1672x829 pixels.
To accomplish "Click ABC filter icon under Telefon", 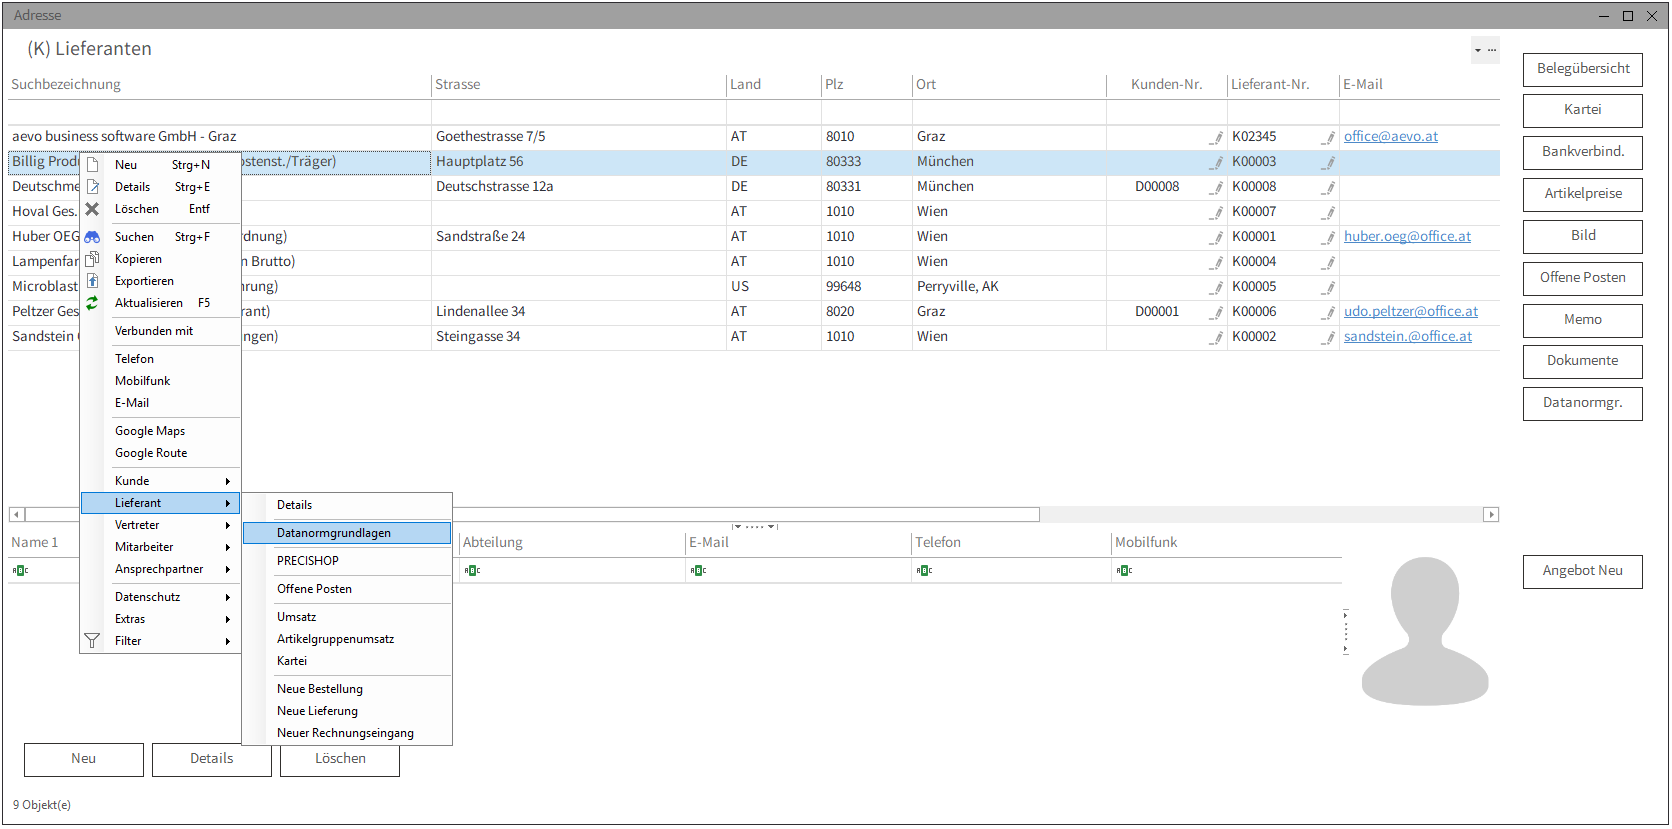I will pos(925,571).
